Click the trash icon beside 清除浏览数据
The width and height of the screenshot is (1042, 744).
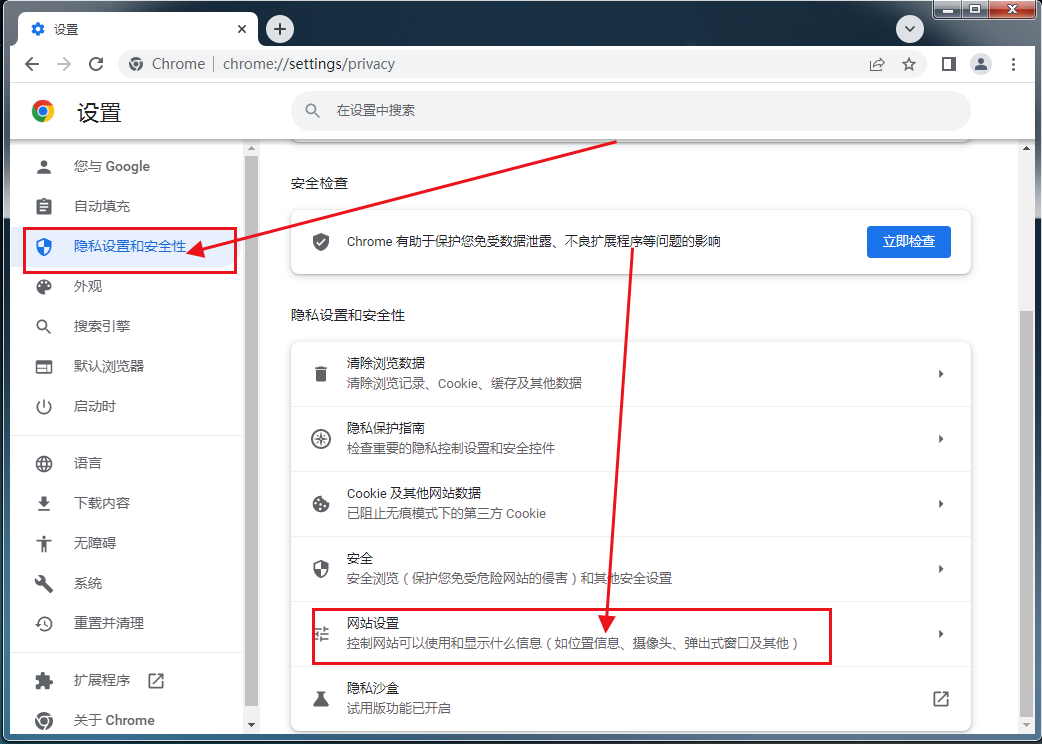[321, 374]
